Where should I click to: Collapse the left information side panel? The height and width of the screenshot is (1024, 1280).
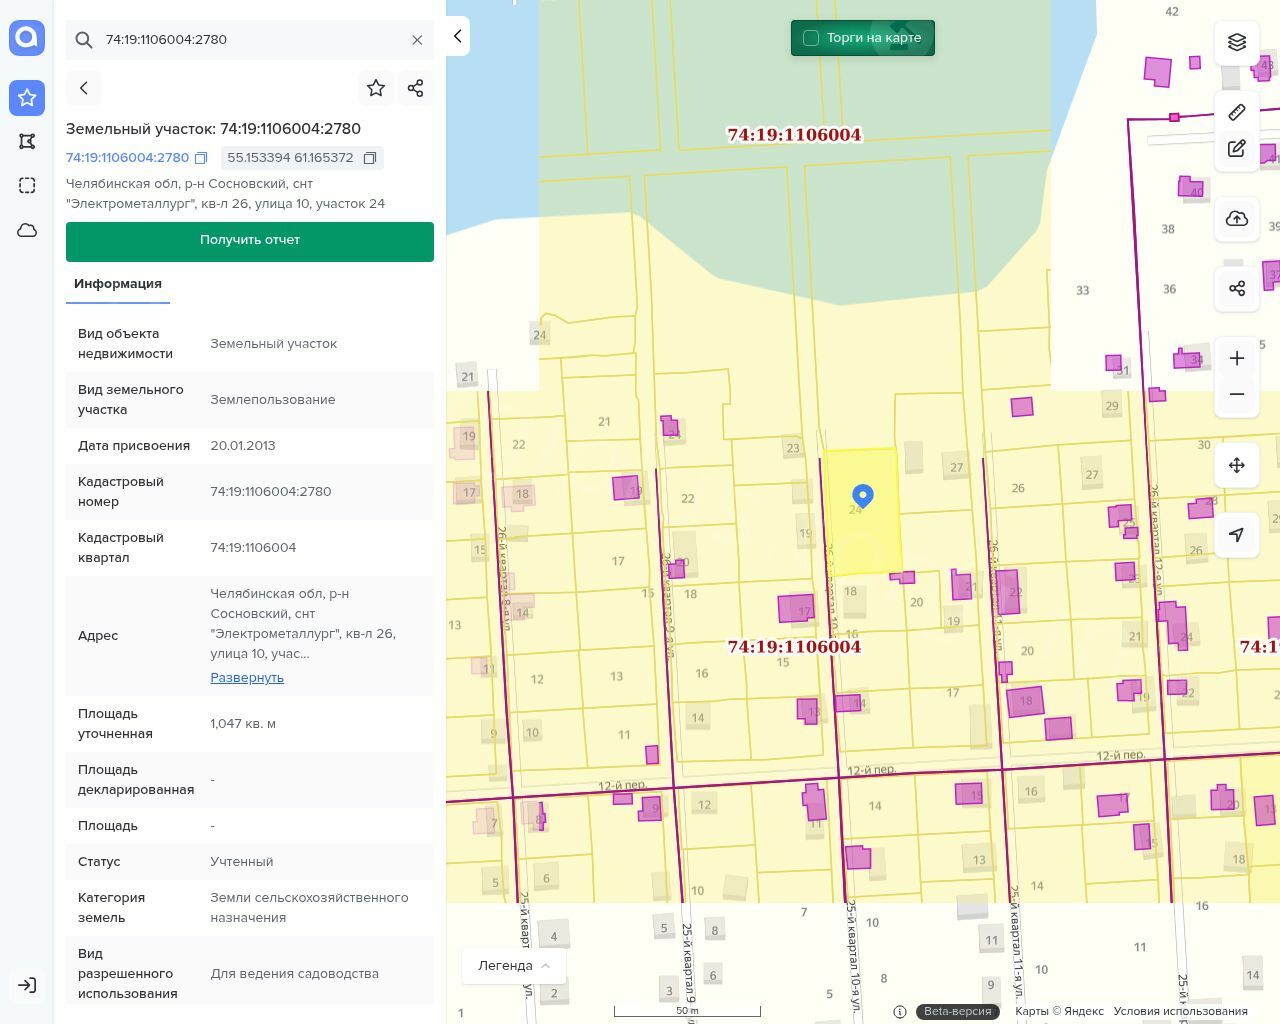click(457, 36)
